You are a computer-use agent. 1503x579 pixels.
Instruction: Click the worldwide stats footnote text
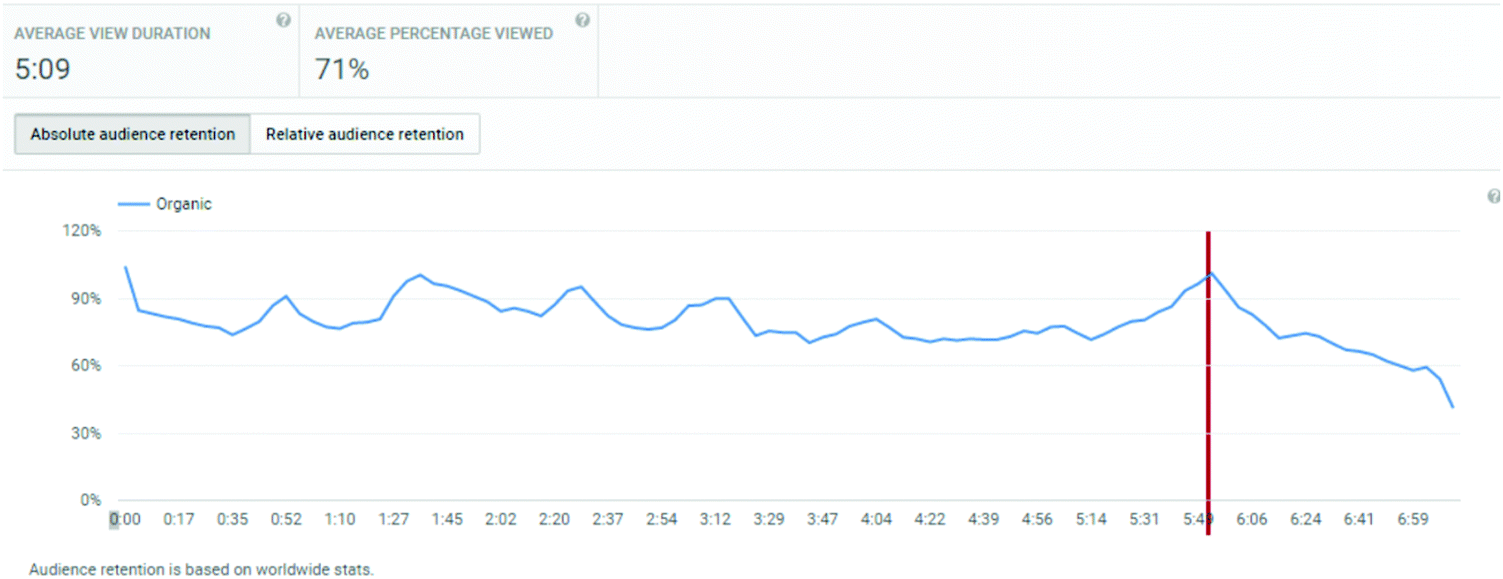(x=201, y=569)
